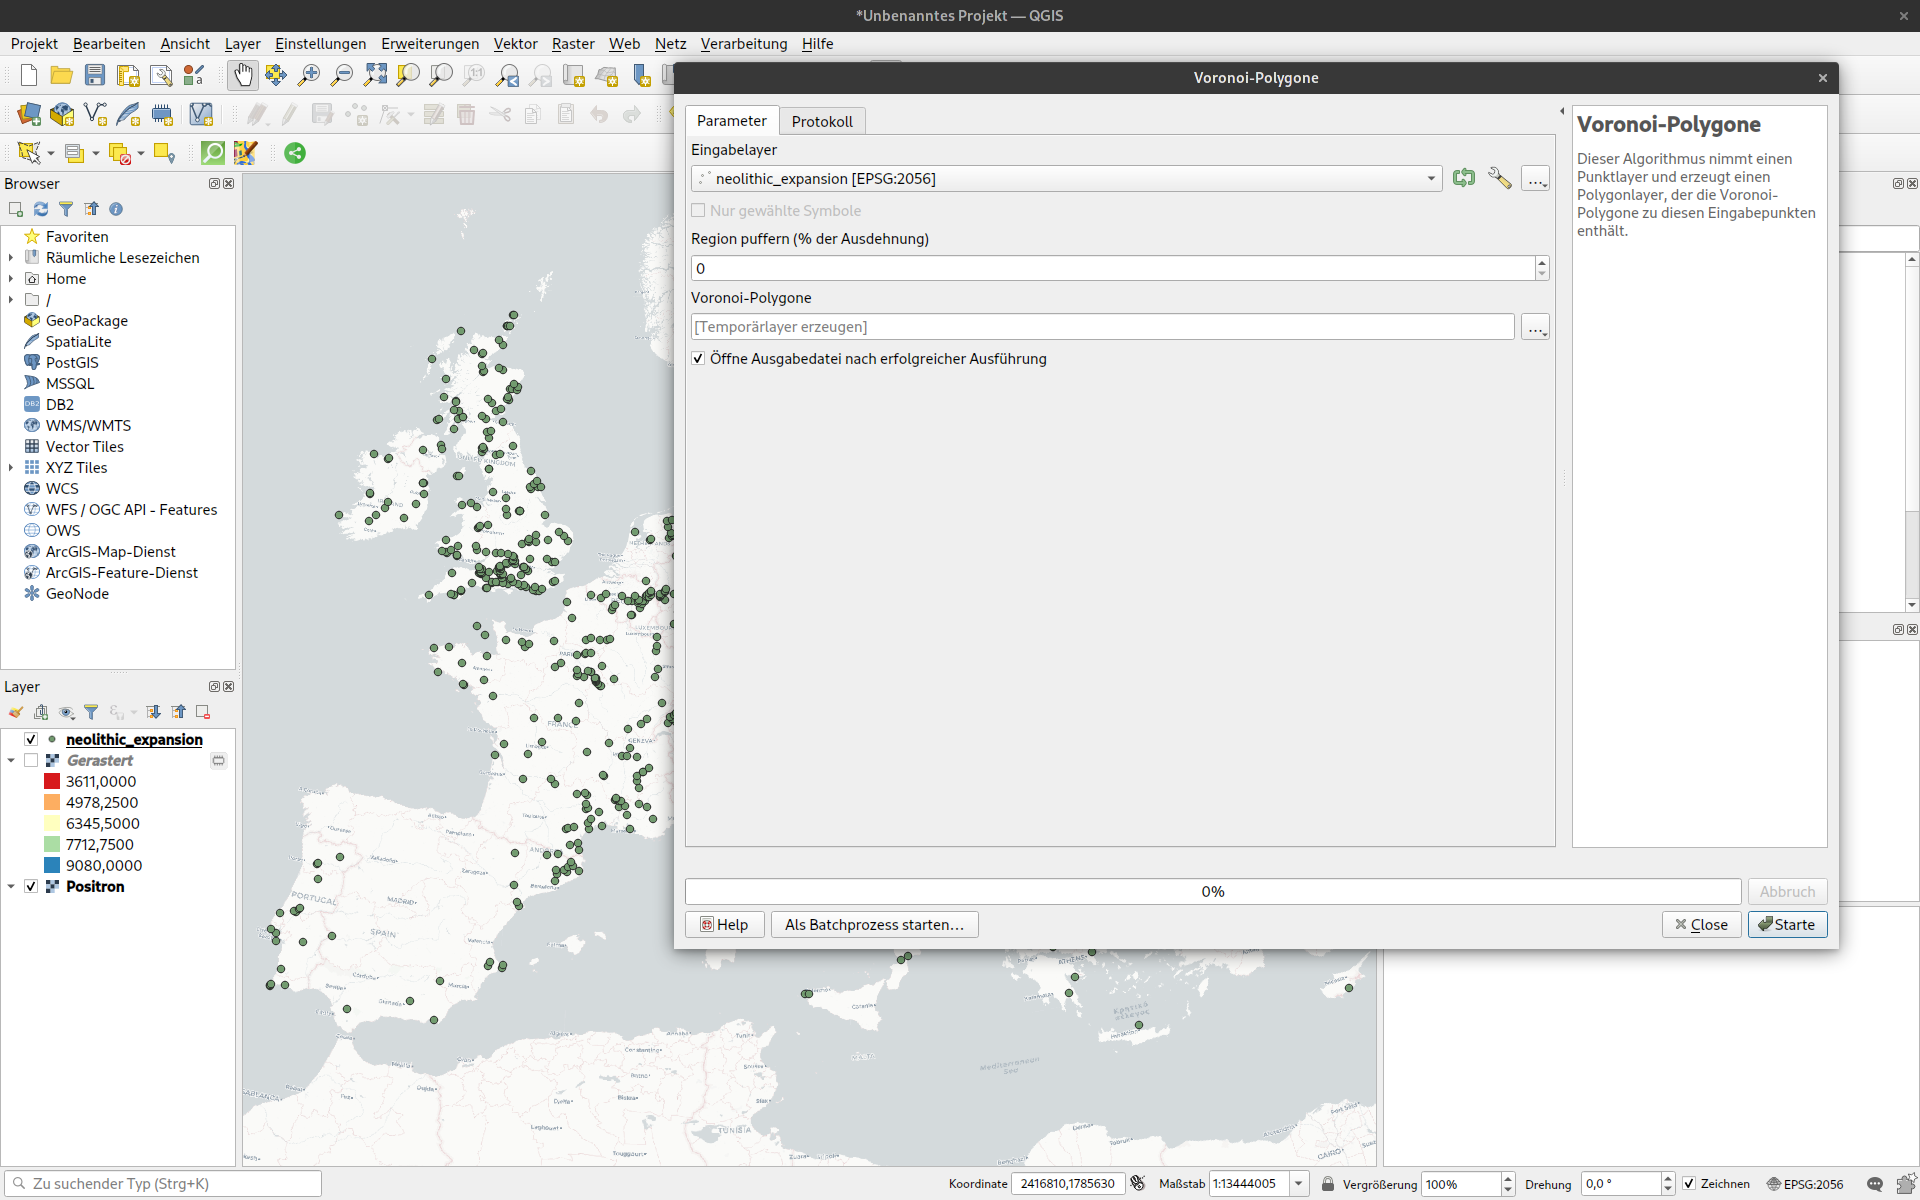
Task: Expand the XYZ Tiles tree node
Action: [11, 468]
